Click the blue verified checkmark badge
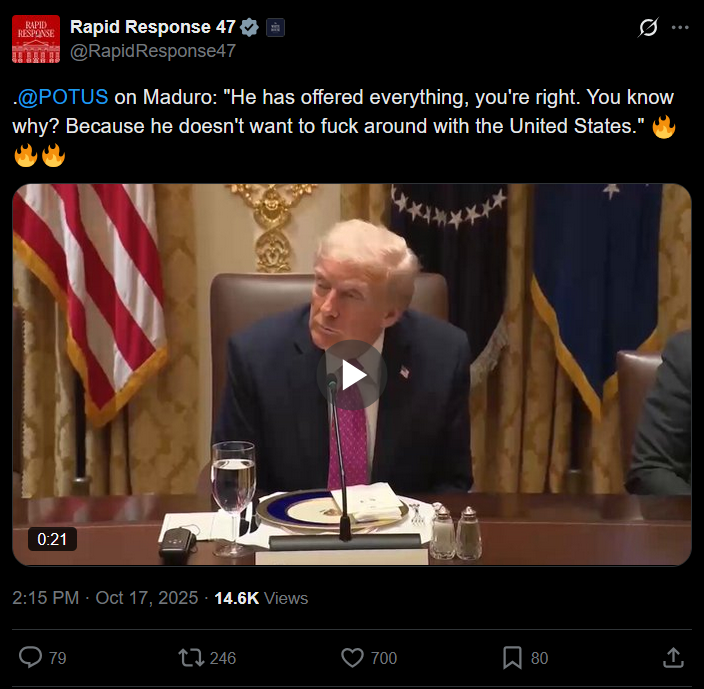 coord(249,27)
